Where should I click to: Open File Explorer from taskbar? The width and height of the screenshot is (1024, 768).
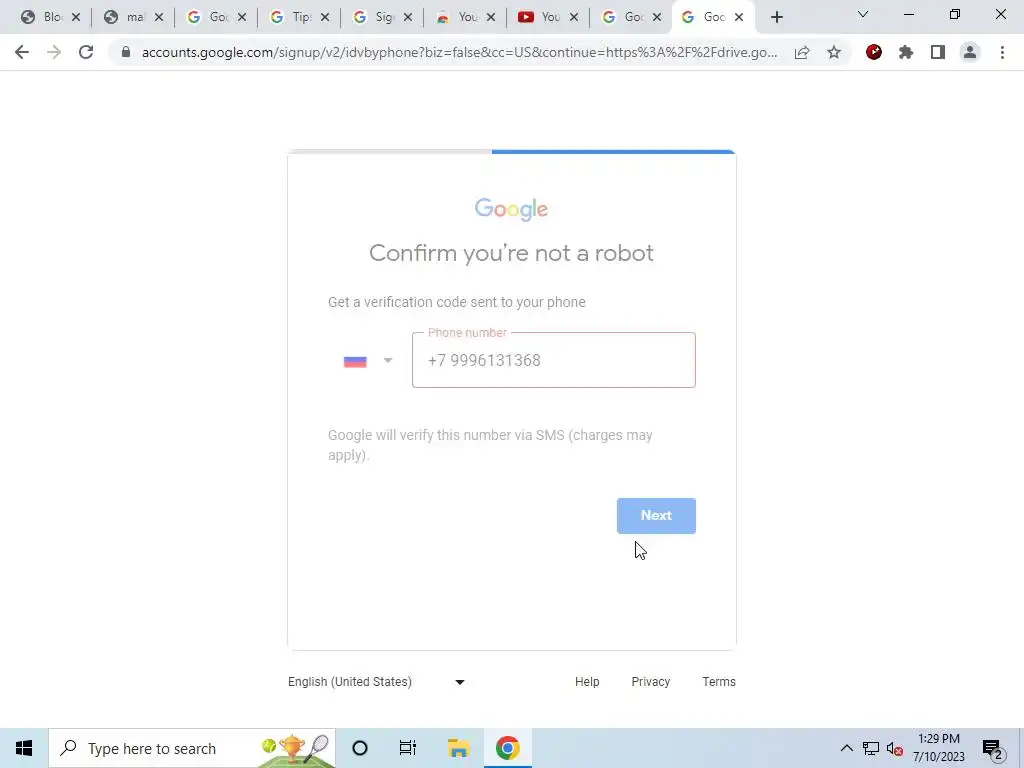[x=458, y=748]
